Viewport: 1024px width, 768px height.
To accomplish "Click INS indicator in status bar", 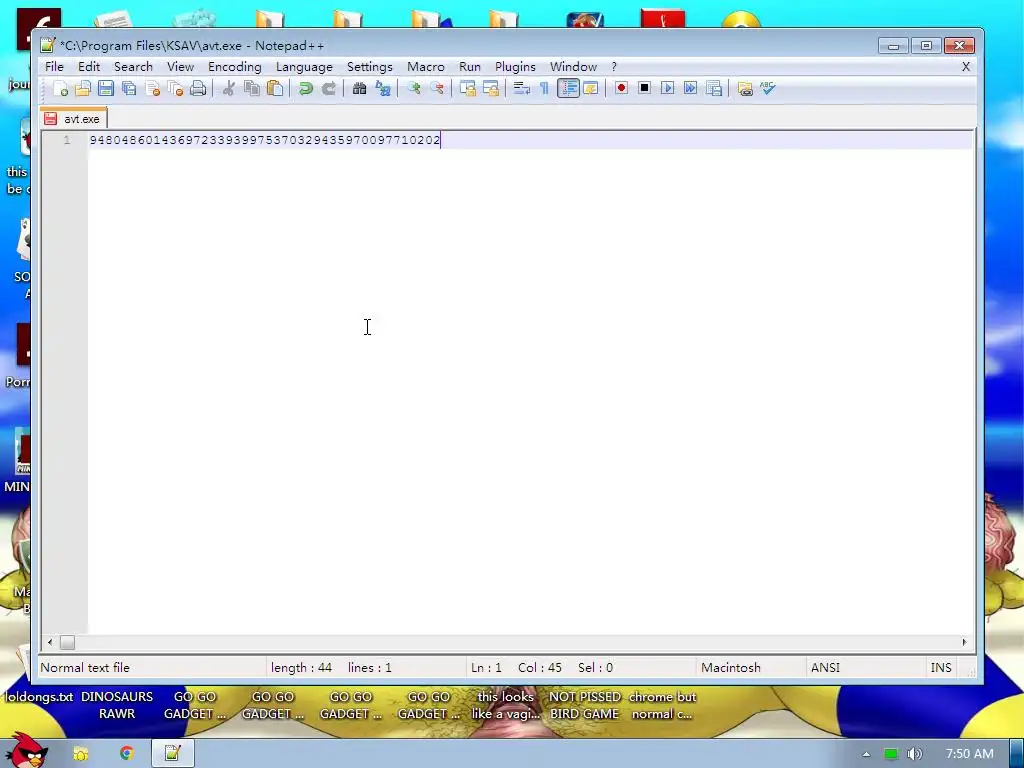I will click(941, 667).
